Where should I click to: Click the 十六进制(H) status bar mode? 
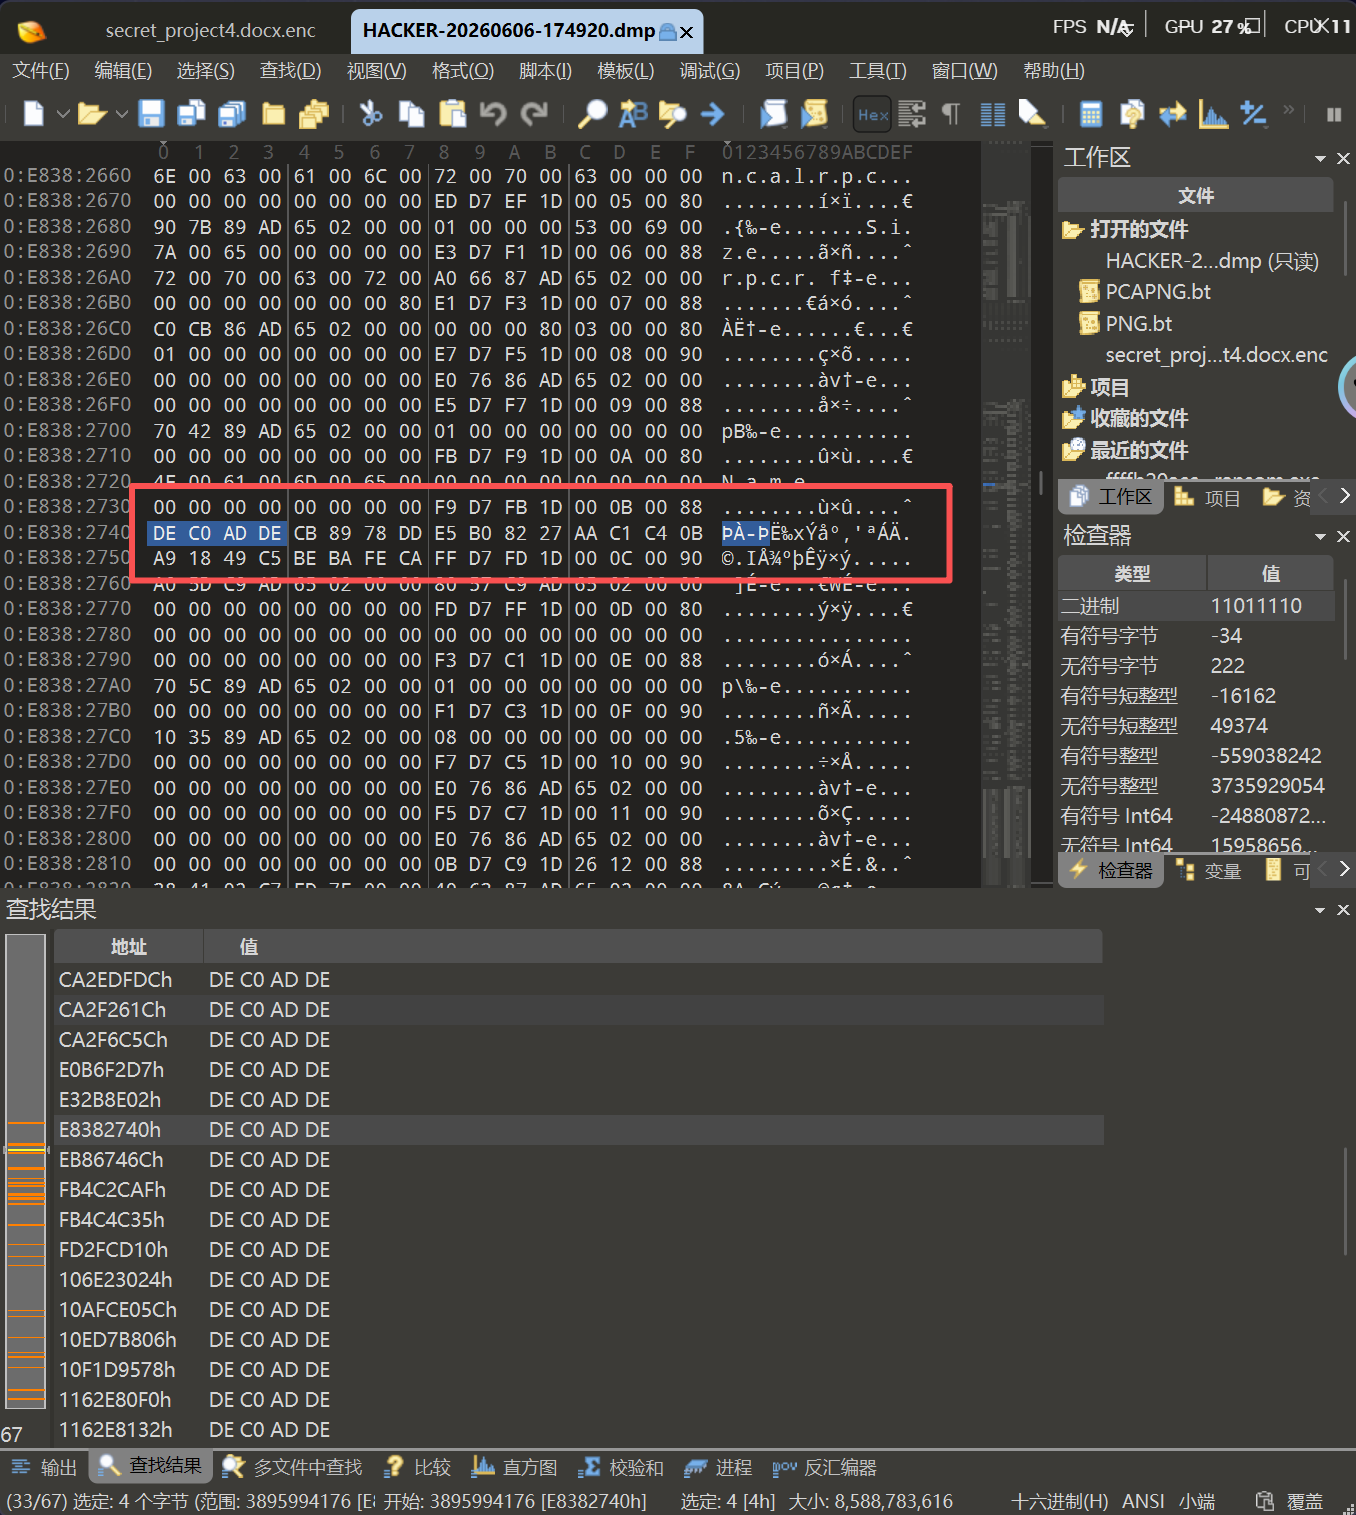pyautogui.click(x=1059, y=1501)
